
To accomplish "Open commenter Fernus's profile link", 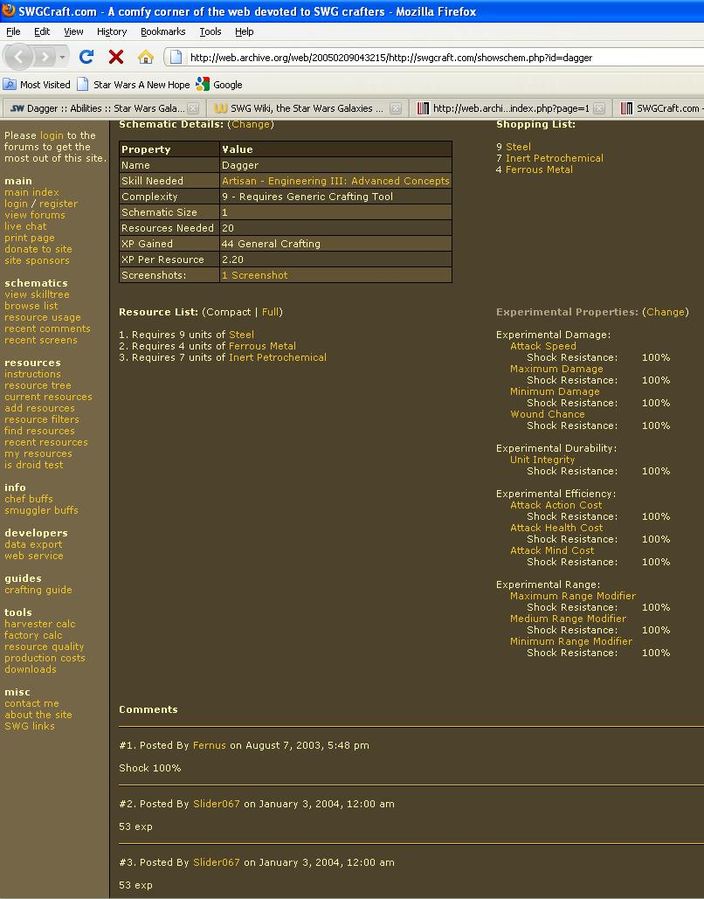I will point(209,745).
